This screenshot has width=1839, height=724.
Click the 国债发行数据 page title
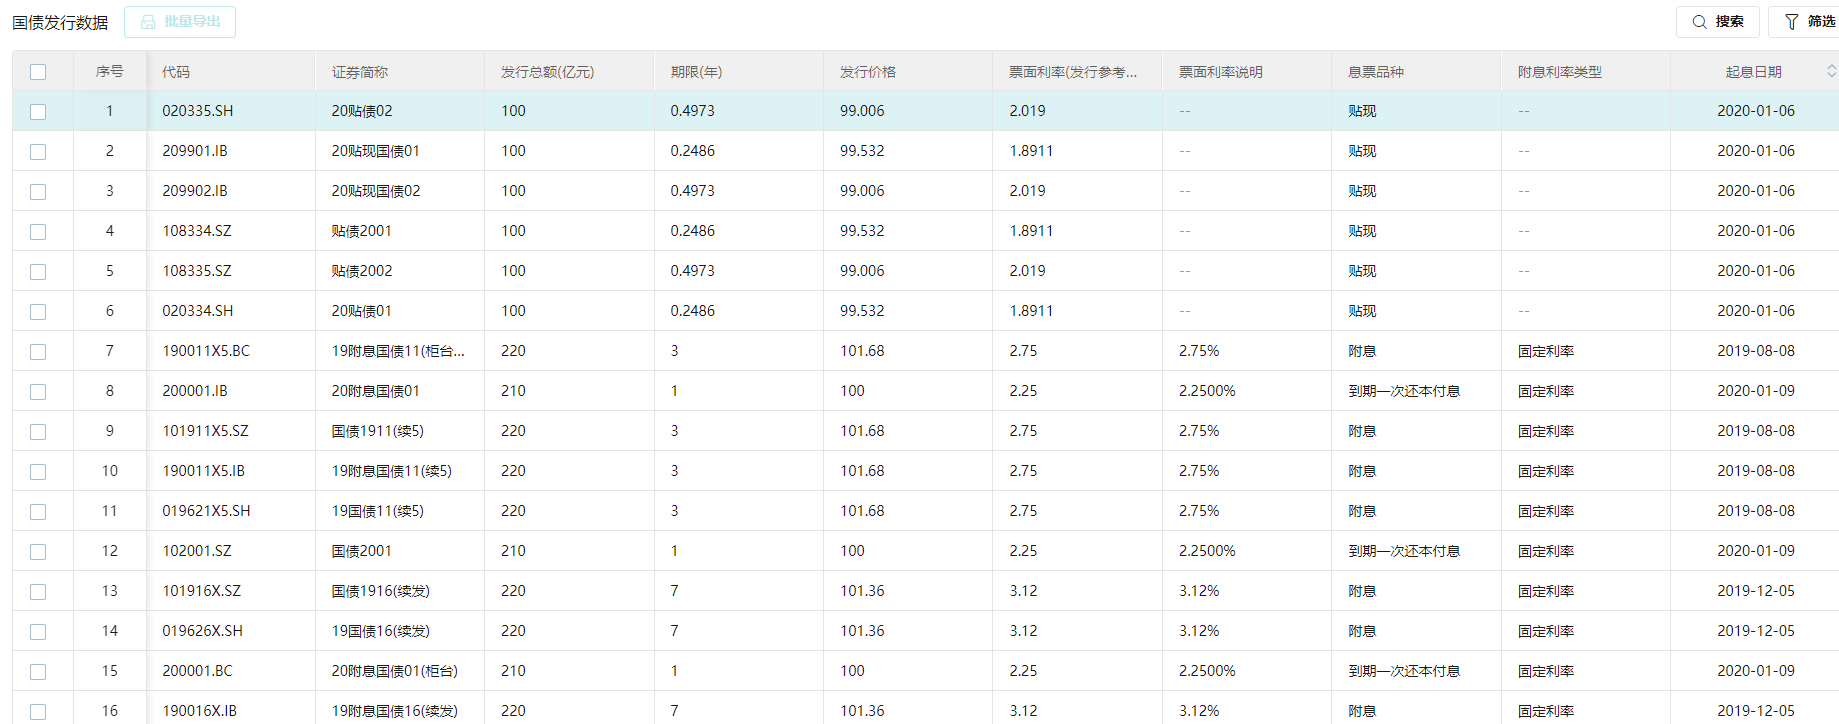60,23
